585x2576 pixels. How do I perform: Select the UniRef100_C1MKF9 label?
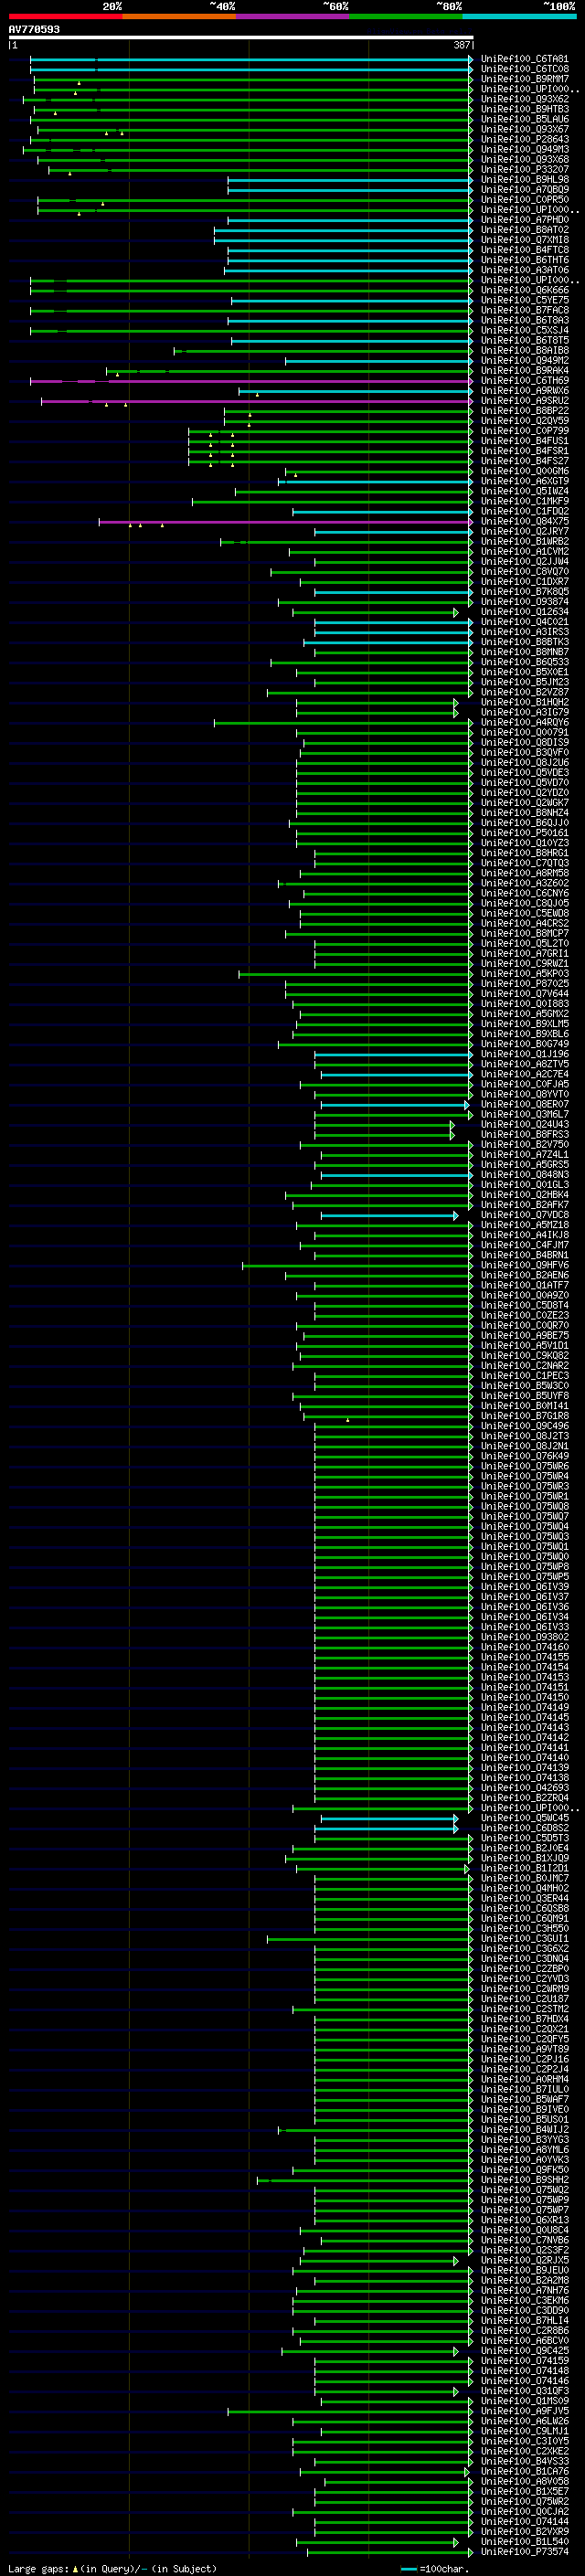coord(525,501)
